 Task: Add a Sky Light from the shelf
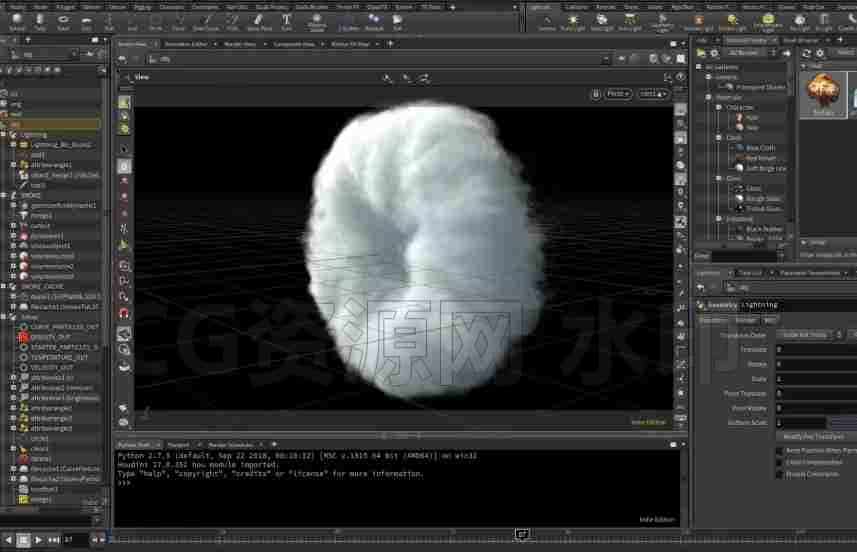pyautogui.click(x=800, y=22)
